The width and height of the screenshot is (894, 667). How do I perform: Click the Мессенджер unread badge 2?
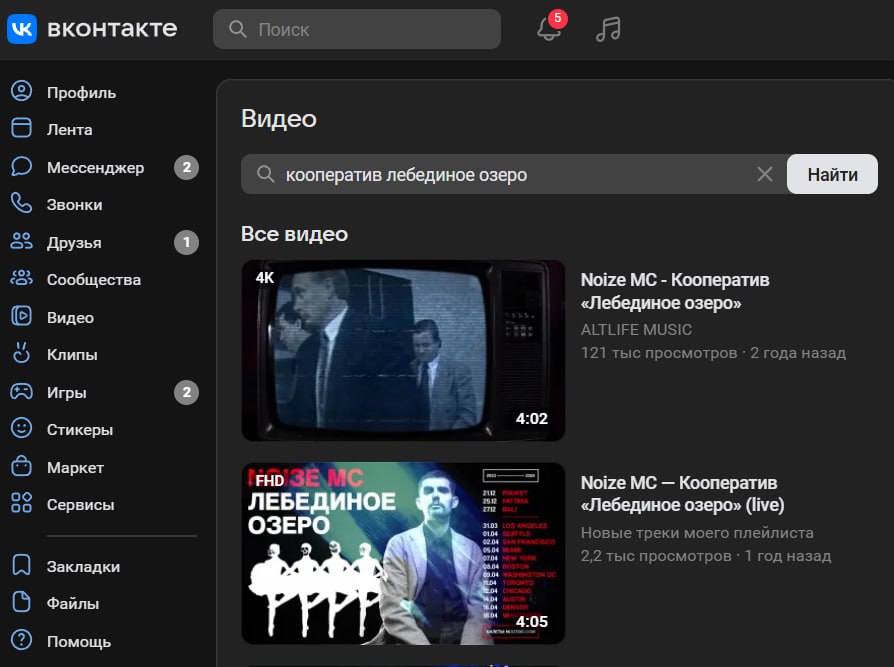(x=186, y=167)
